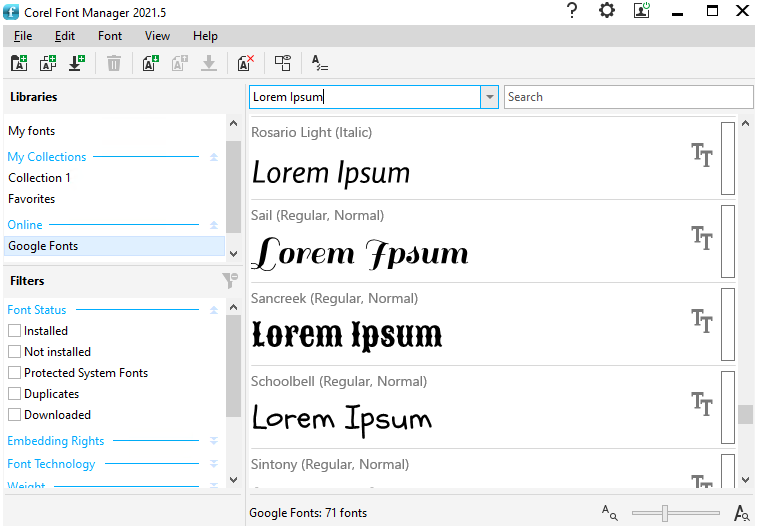Open the Font menu
759x530 pixels.
tap(110, 36)
